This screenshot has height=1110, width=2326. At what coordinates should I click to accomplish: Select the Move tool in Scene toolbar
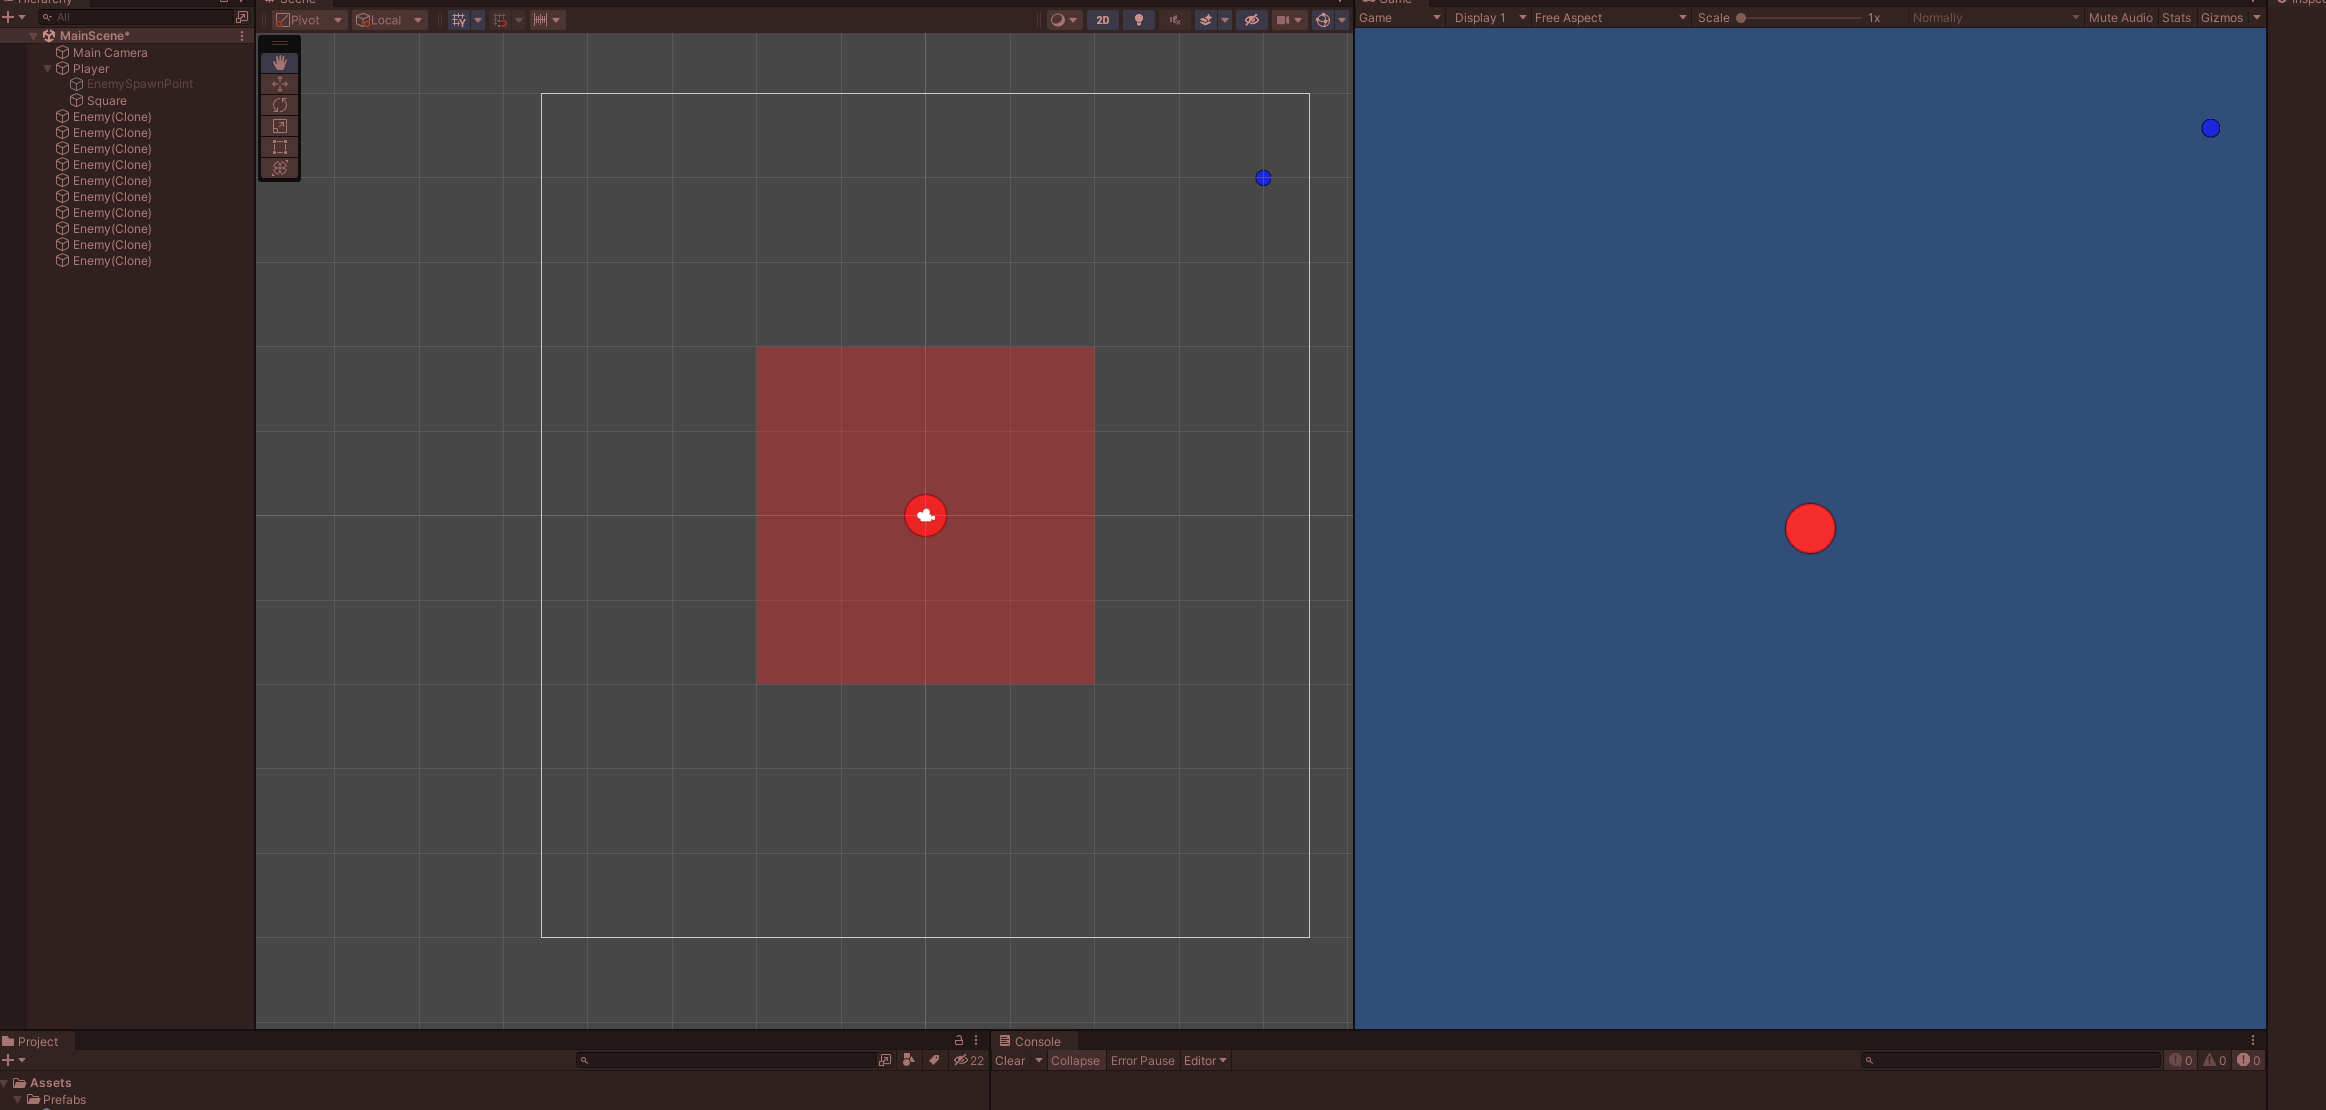click(280, 84)
